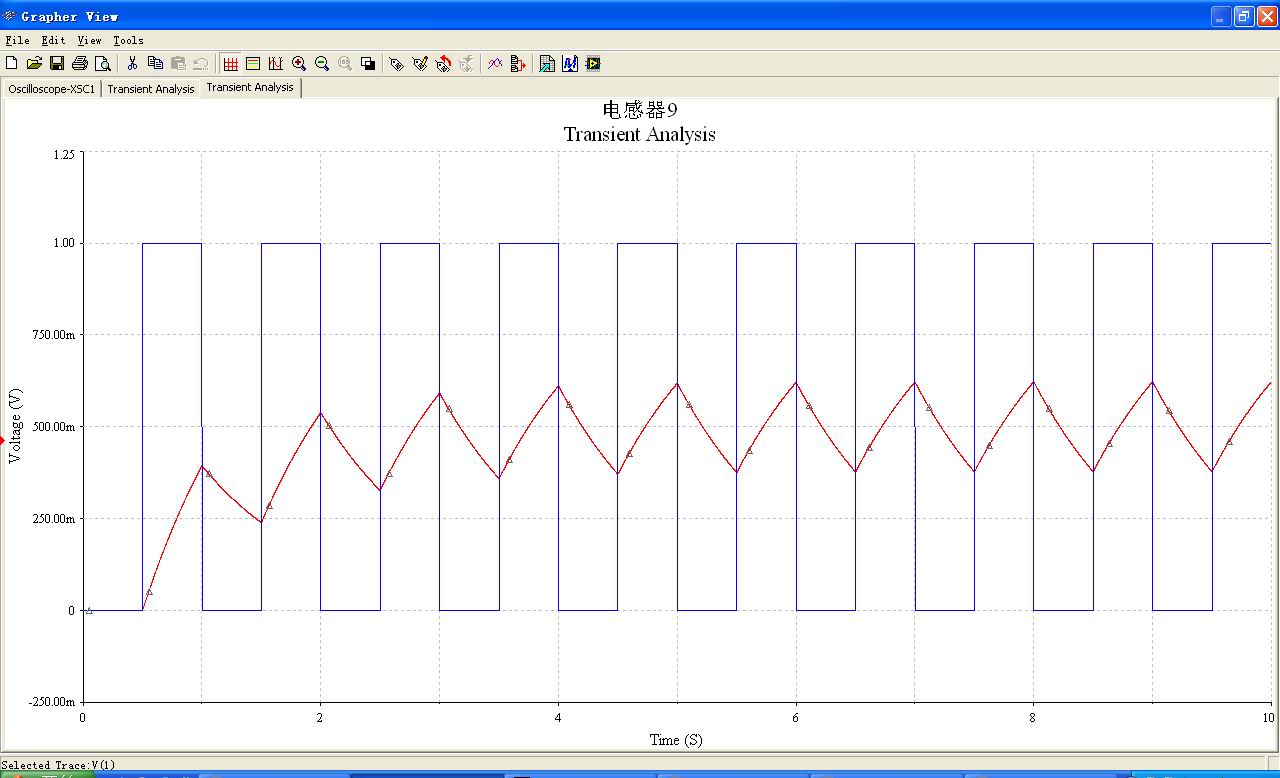This screenshot has width=1280, height=778.
Task: Click the '1.25' voltage tick label
Action: pos(62,153)
